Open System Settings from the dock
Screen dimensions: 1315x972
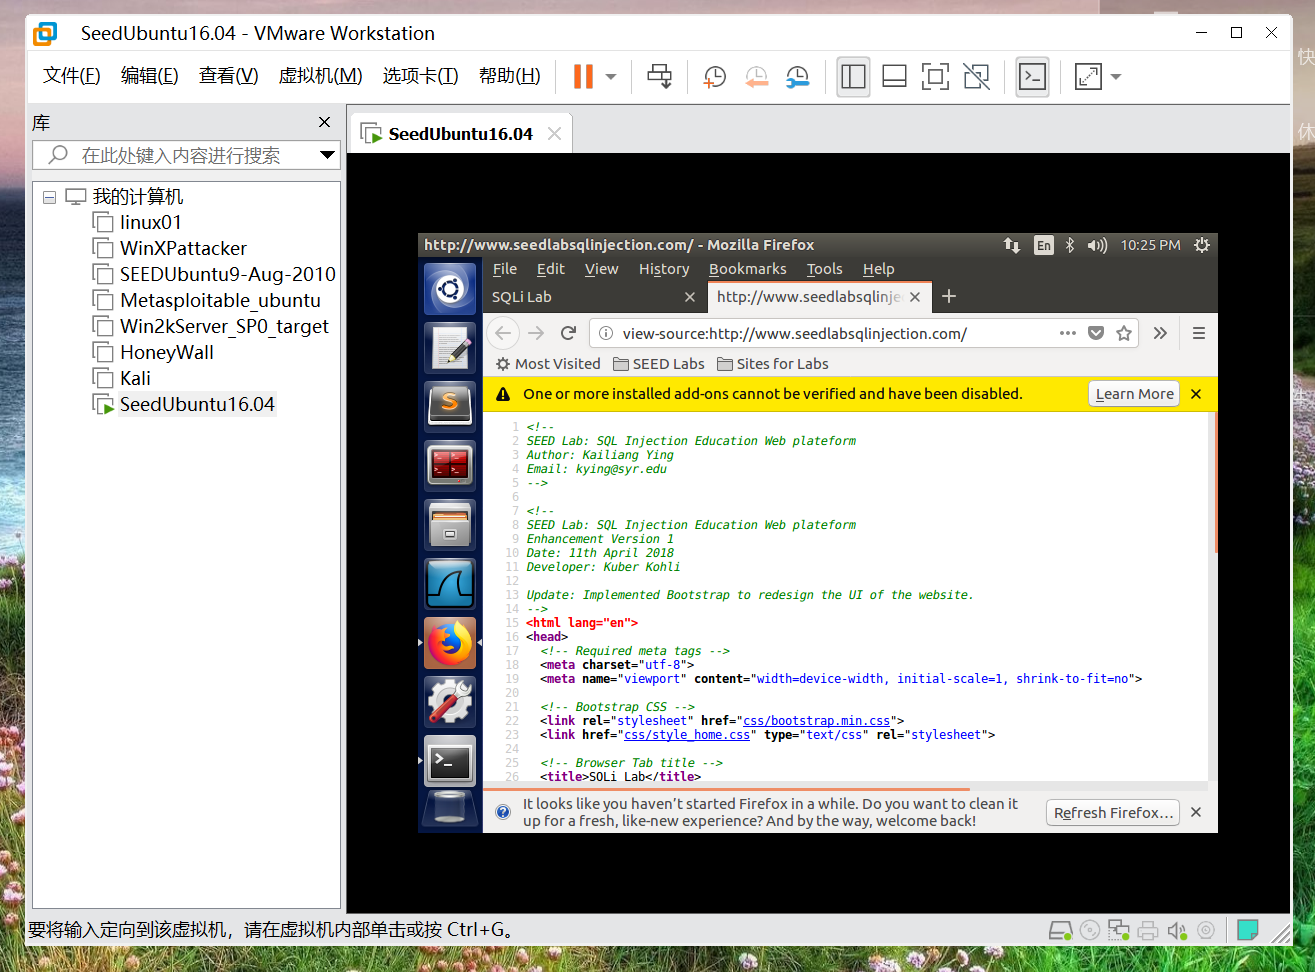[450, 702]
